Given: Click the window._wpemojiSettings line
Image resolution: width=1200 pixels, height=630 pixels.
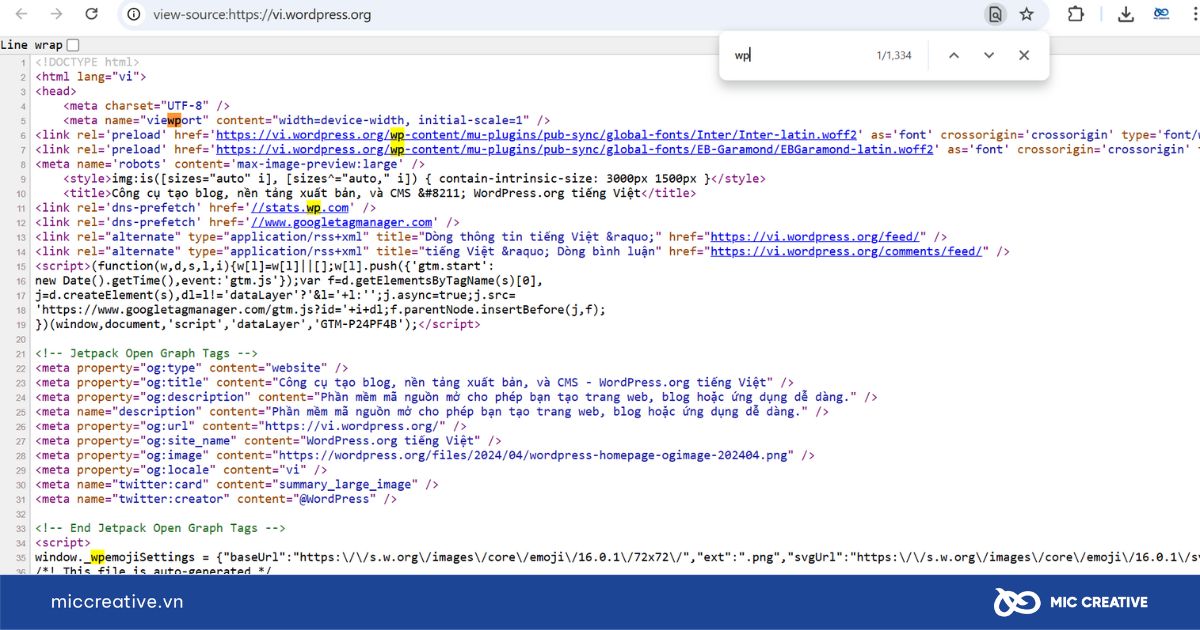Looking at the screenshot, I should pyautogui.click(x=617, y=556).
